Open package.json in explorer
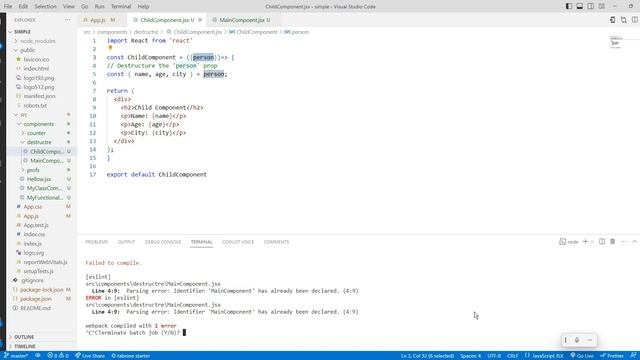 point(36,299)
